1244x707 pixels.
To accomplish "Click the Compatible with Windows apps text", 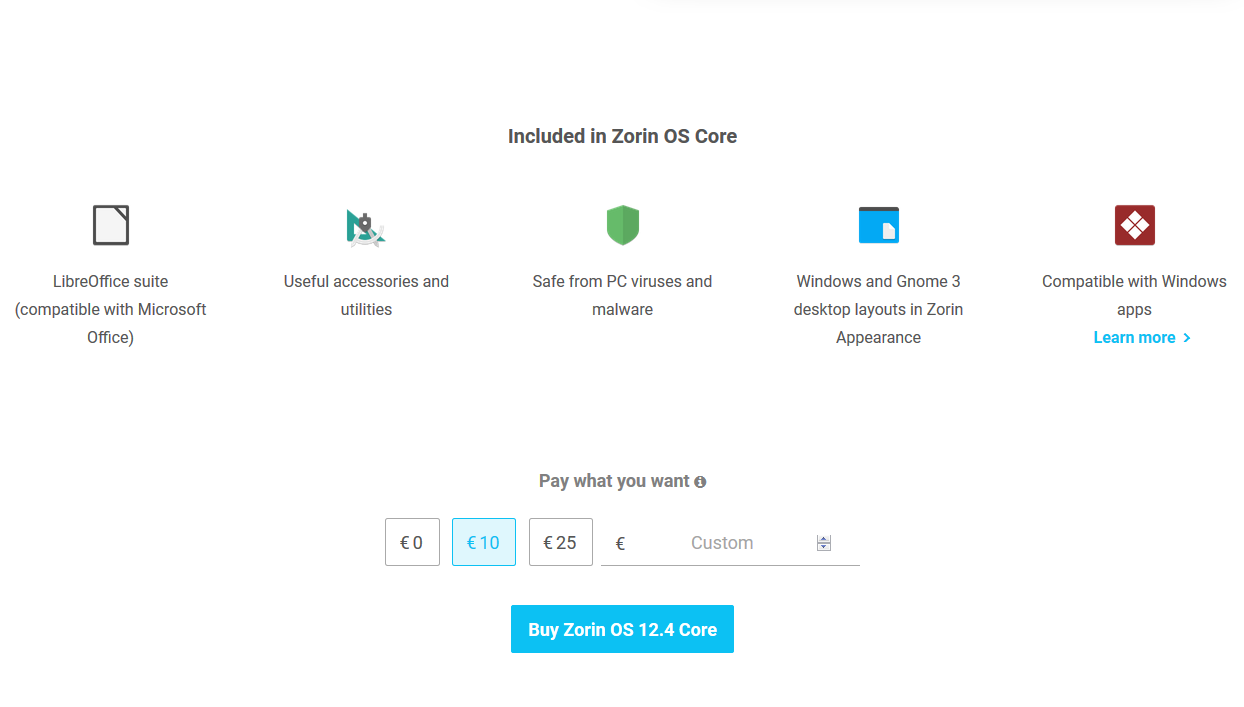I will (x=1134, y=295).
